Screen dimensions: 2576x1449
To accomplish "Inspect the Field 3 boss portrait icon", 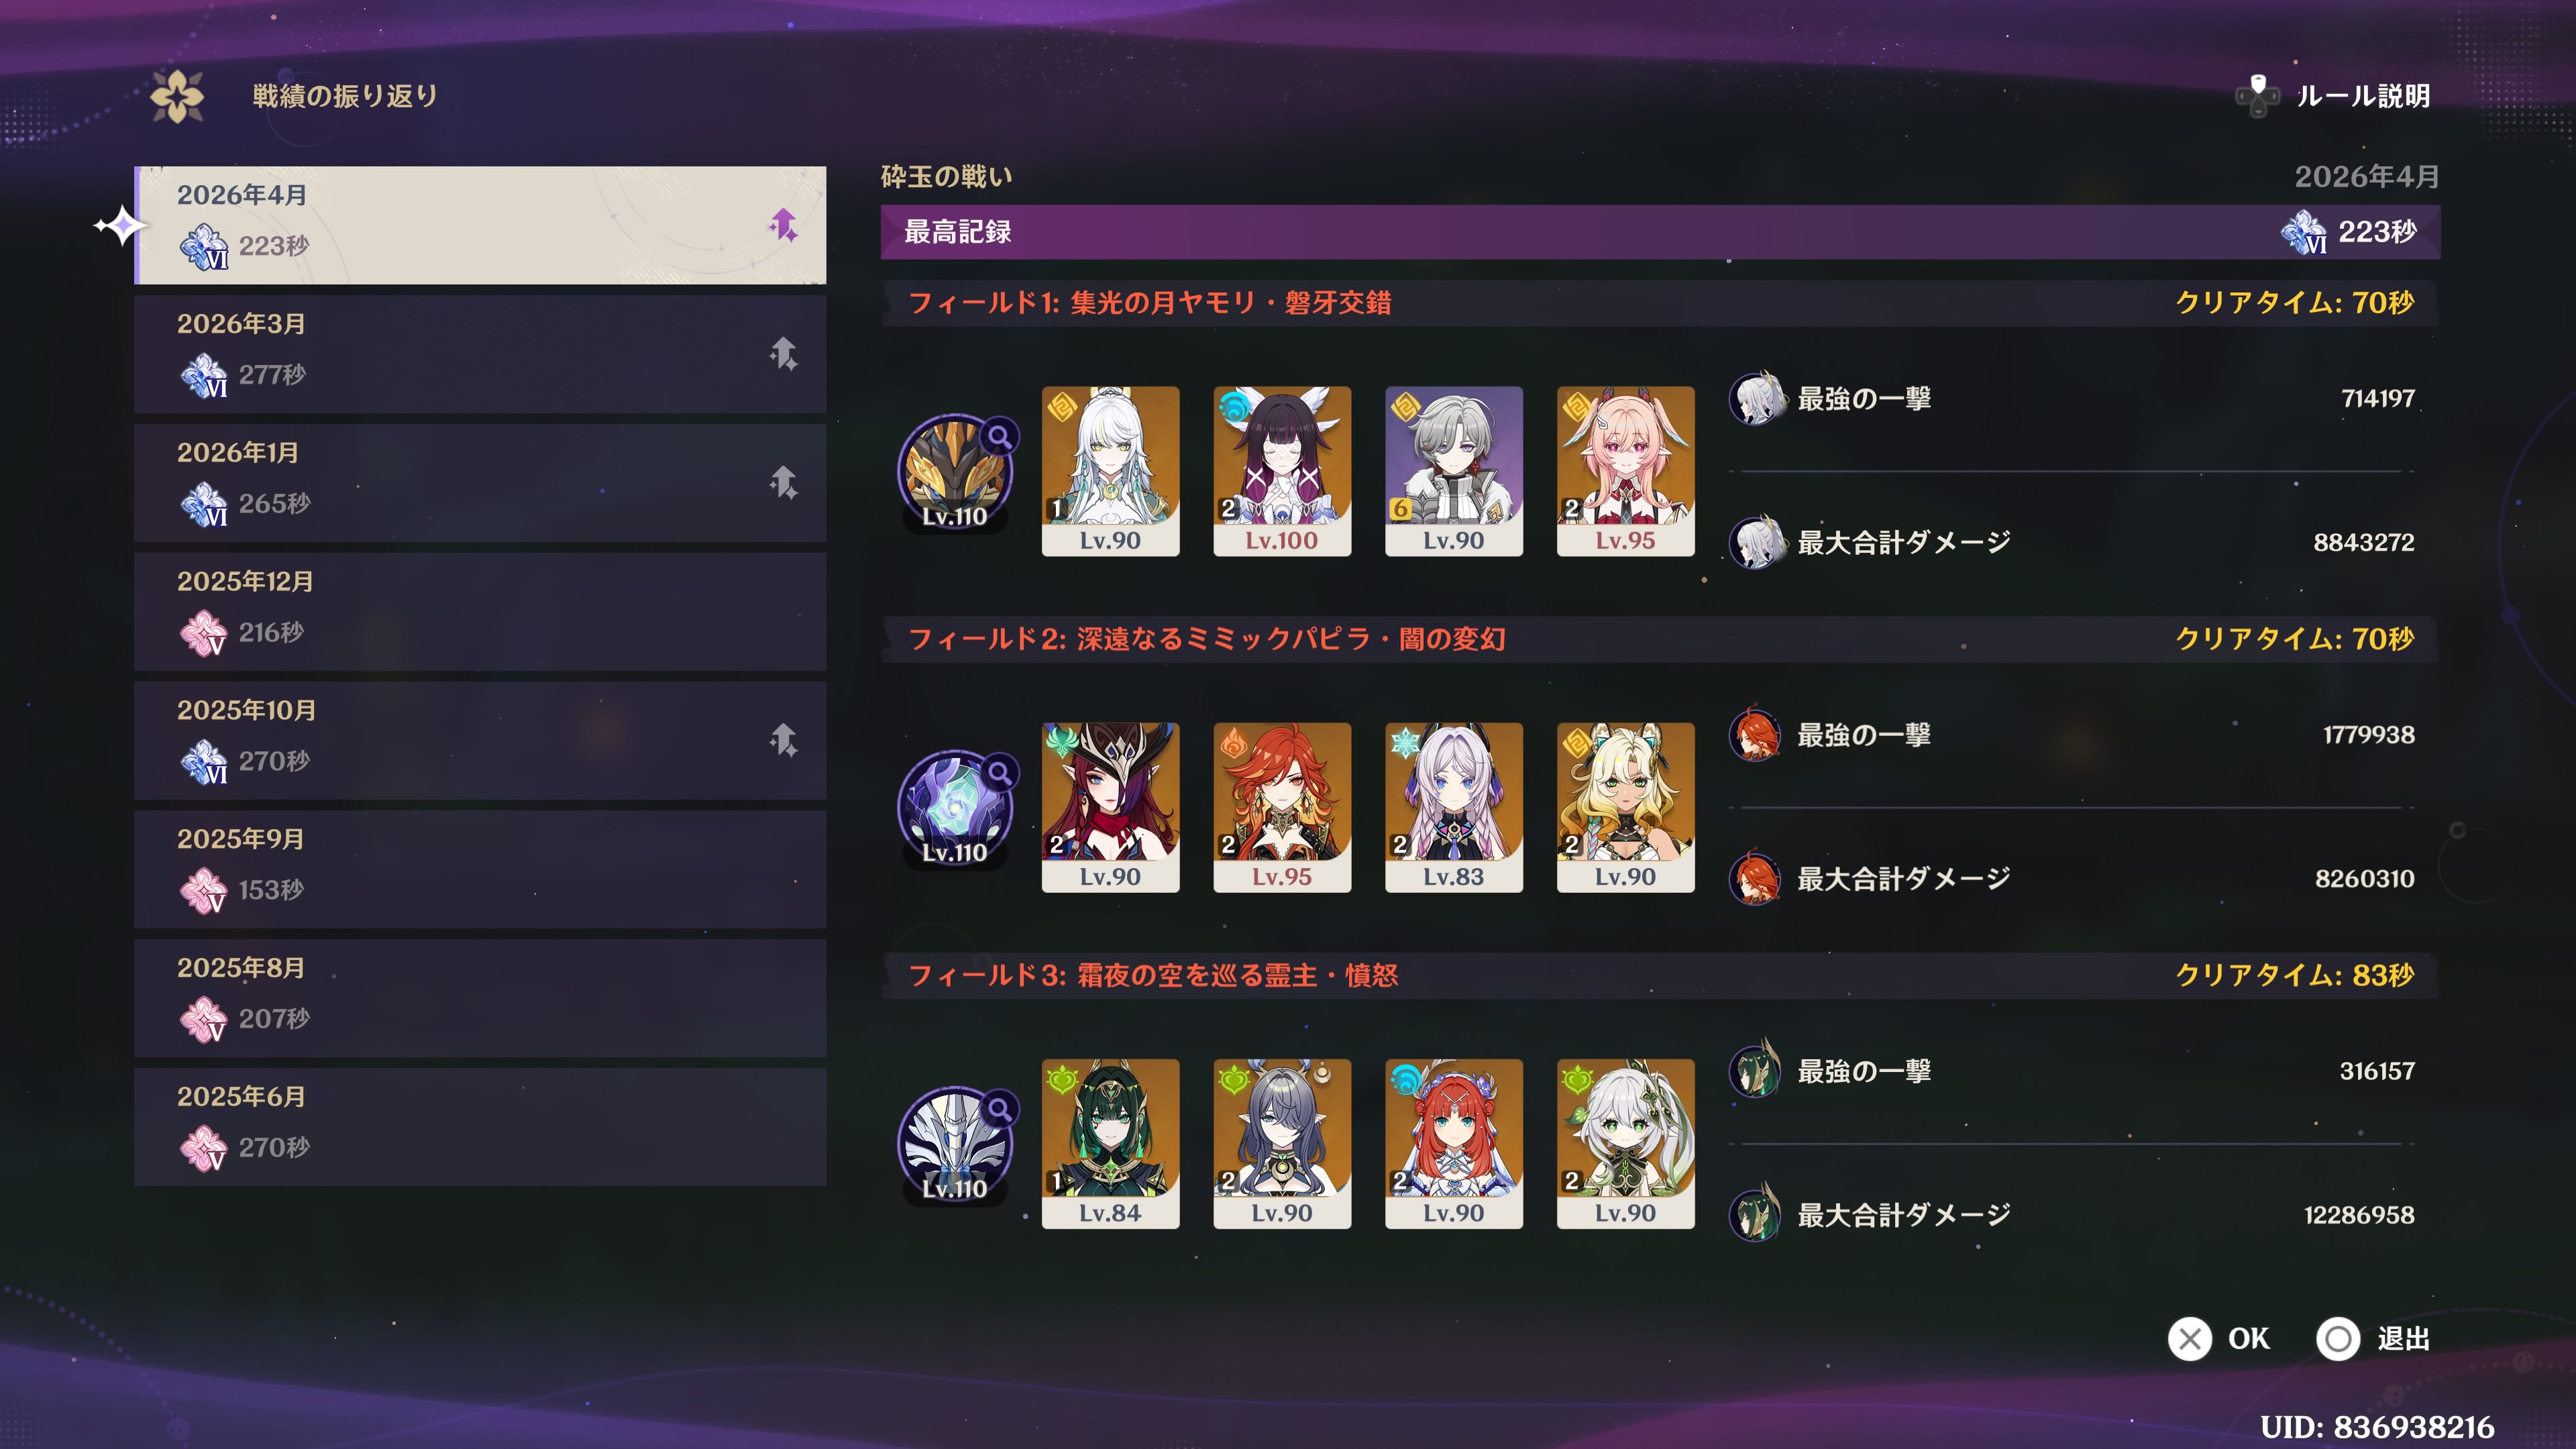I will (x=956, y=1143).
